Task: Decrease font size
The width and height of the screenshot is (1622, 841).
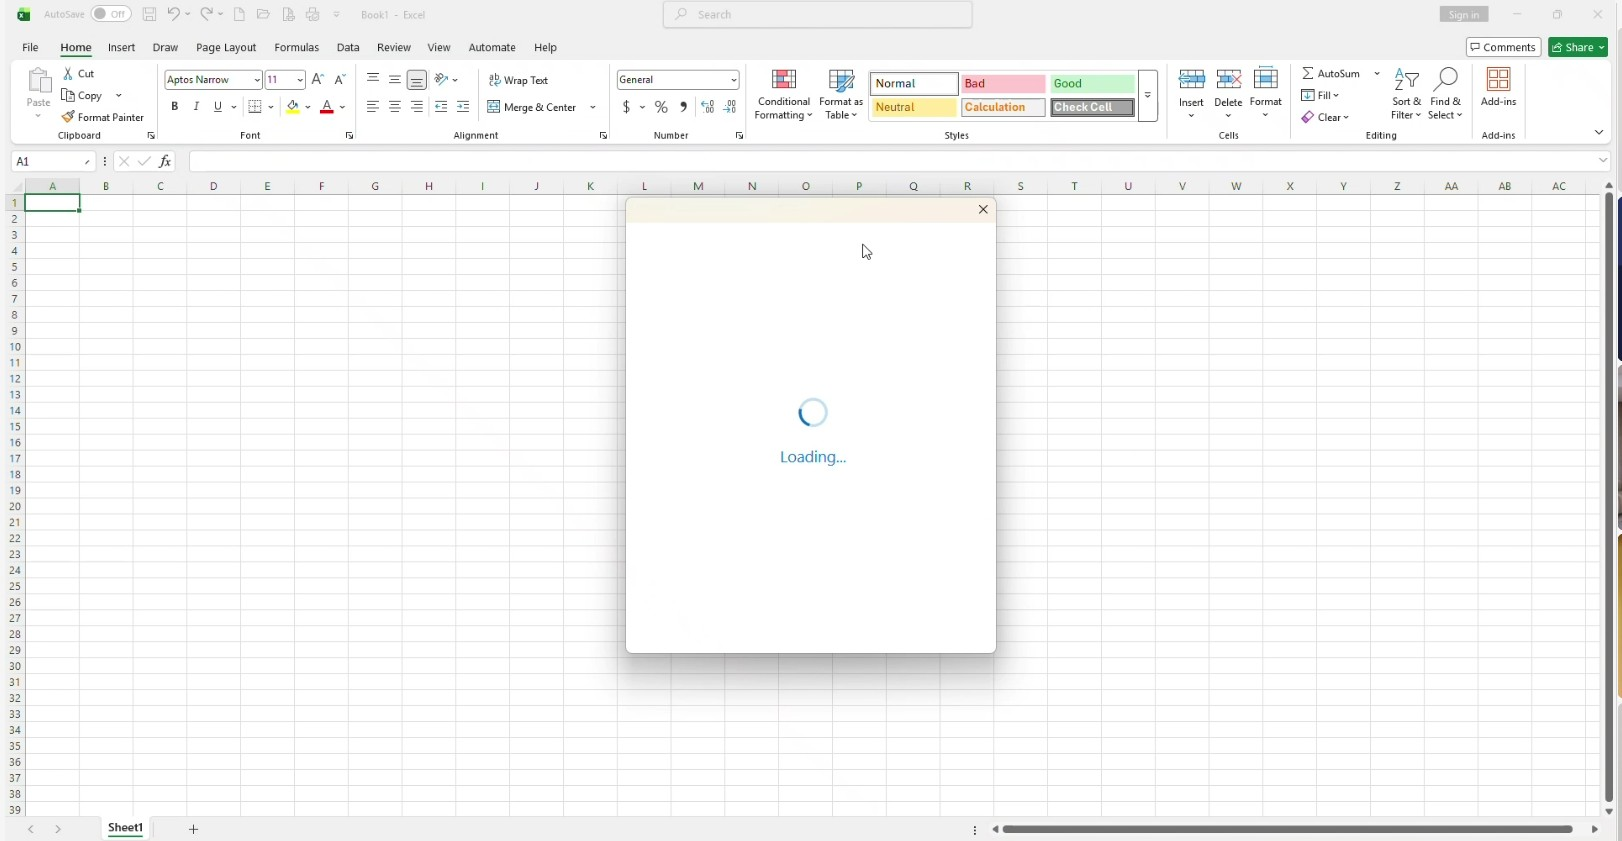Action: click(340, 79)
